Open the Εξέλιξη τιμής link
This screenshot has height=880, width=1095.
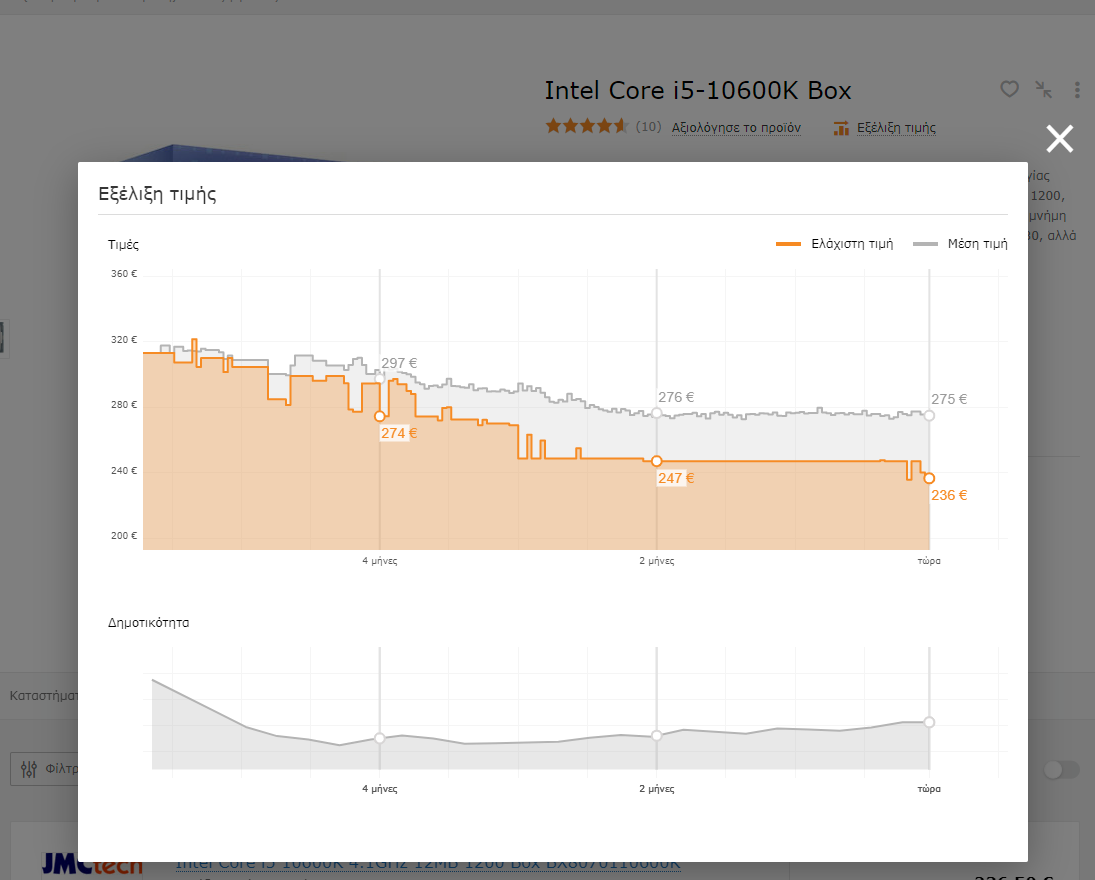(896, 128)
